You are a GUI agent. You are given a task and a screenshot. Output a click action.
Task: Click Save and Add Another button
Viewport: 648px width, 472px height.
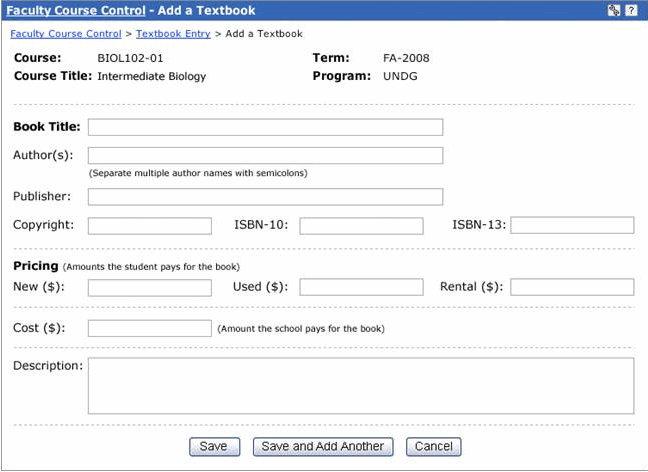point(323,447)
